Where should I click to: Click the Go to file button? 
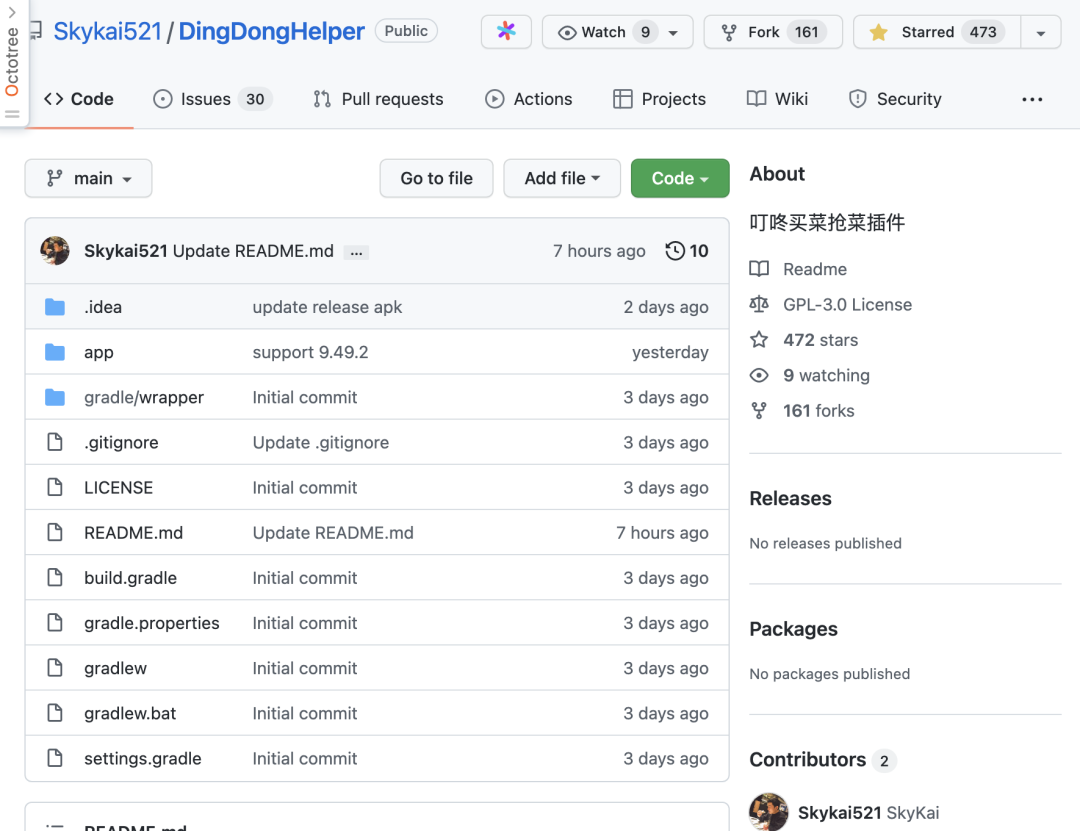[437, 178]
